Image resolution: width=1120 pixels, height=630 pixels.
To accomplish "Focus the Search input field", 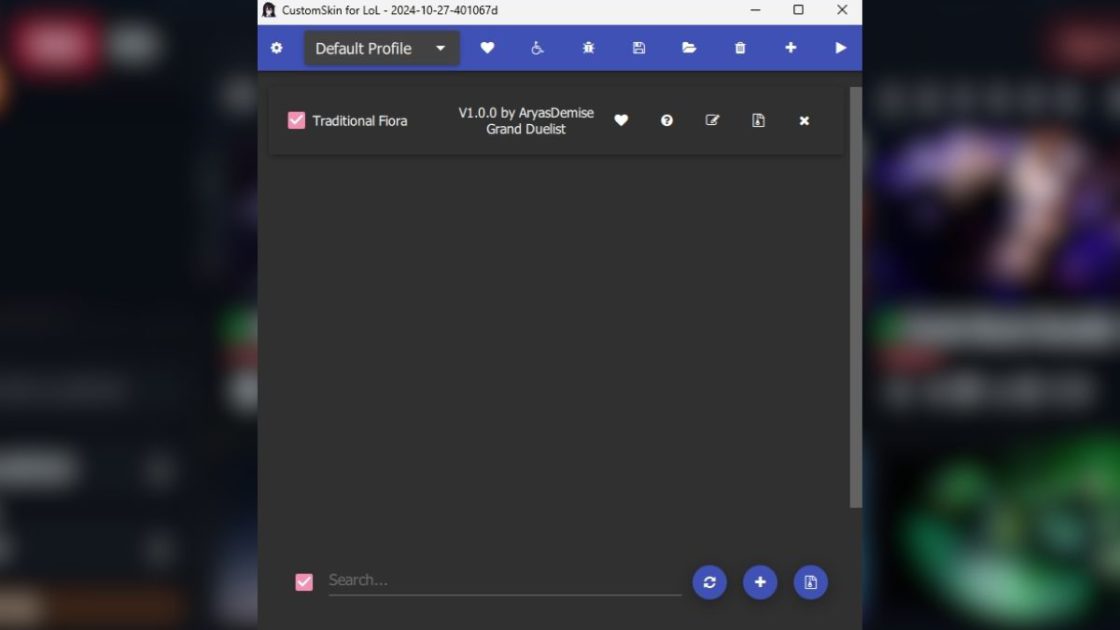I will click(504, 581).
